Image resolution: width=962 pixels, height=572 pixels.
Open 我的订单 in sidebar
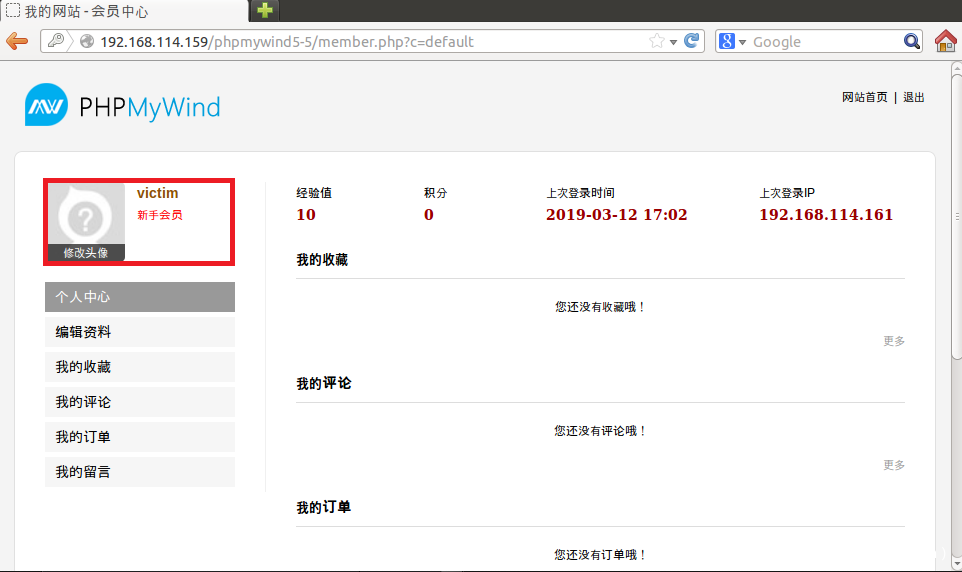pos(140,437)
